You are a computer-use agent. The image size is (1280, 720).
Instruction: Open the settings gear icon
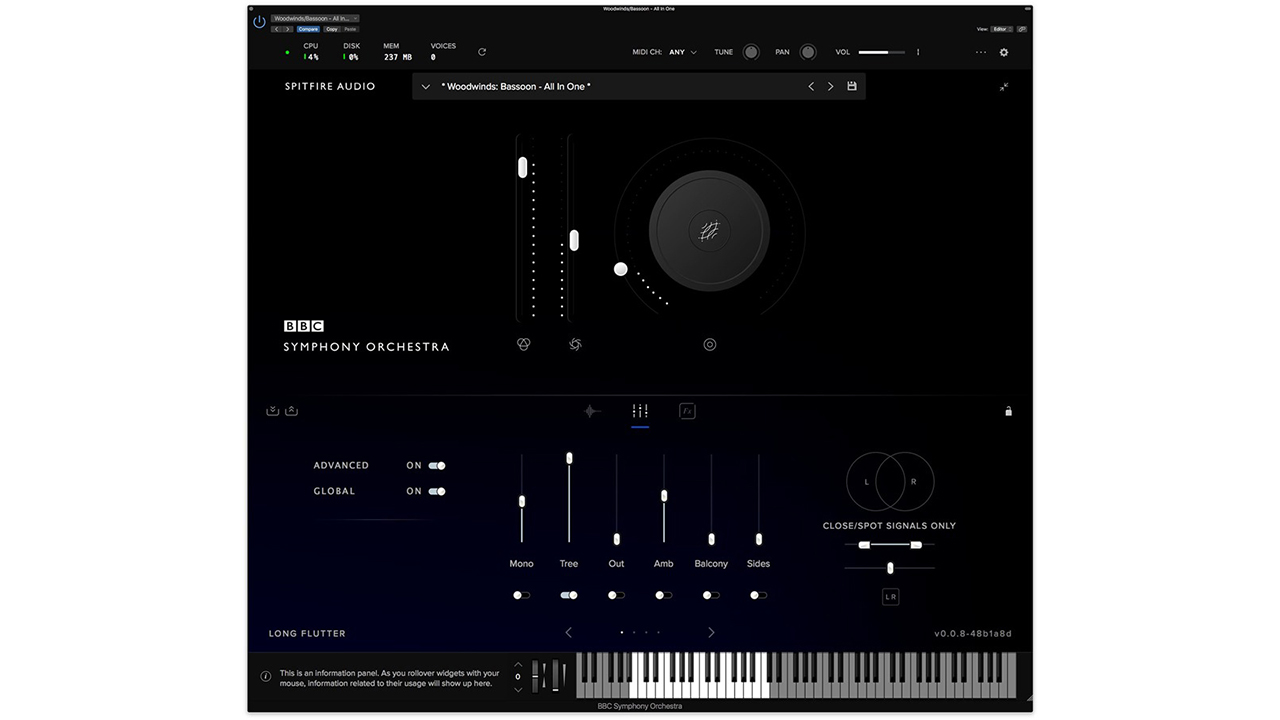(1004, 52)
